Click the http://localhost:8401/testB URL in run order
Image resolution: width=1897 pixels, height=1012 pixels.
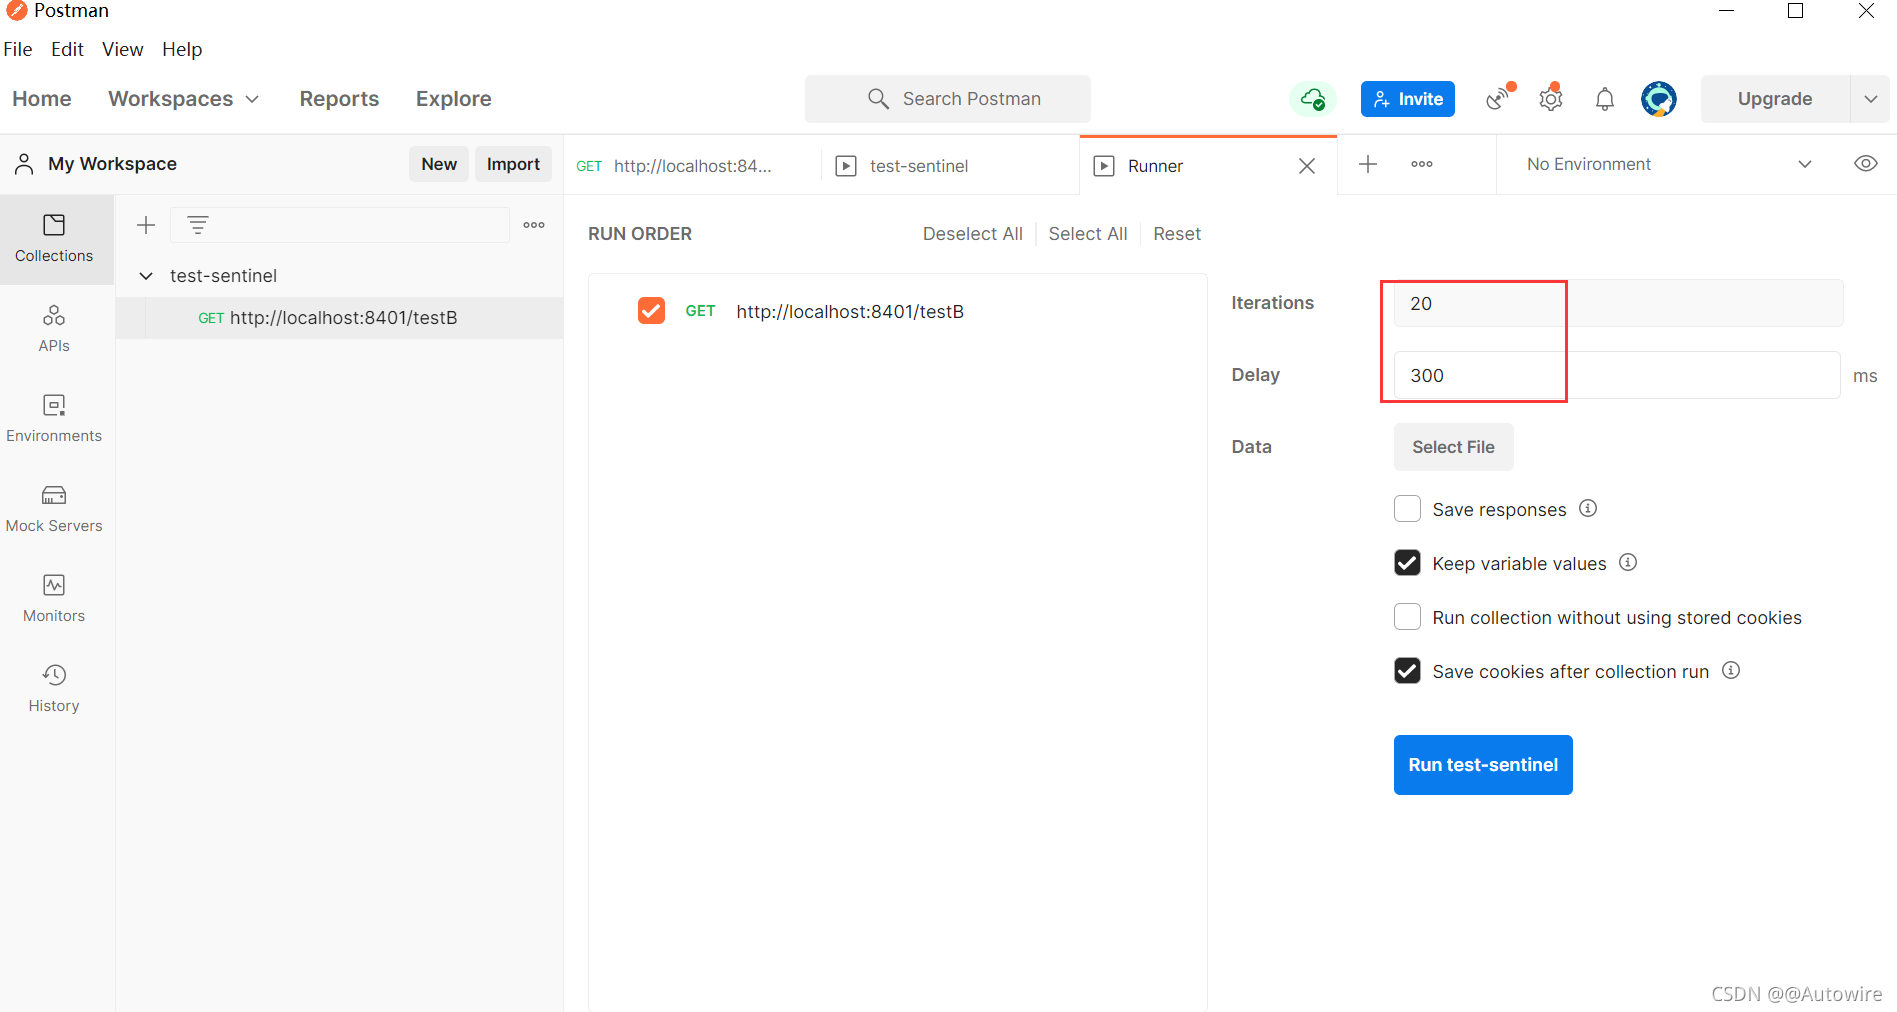click(850, 312)
